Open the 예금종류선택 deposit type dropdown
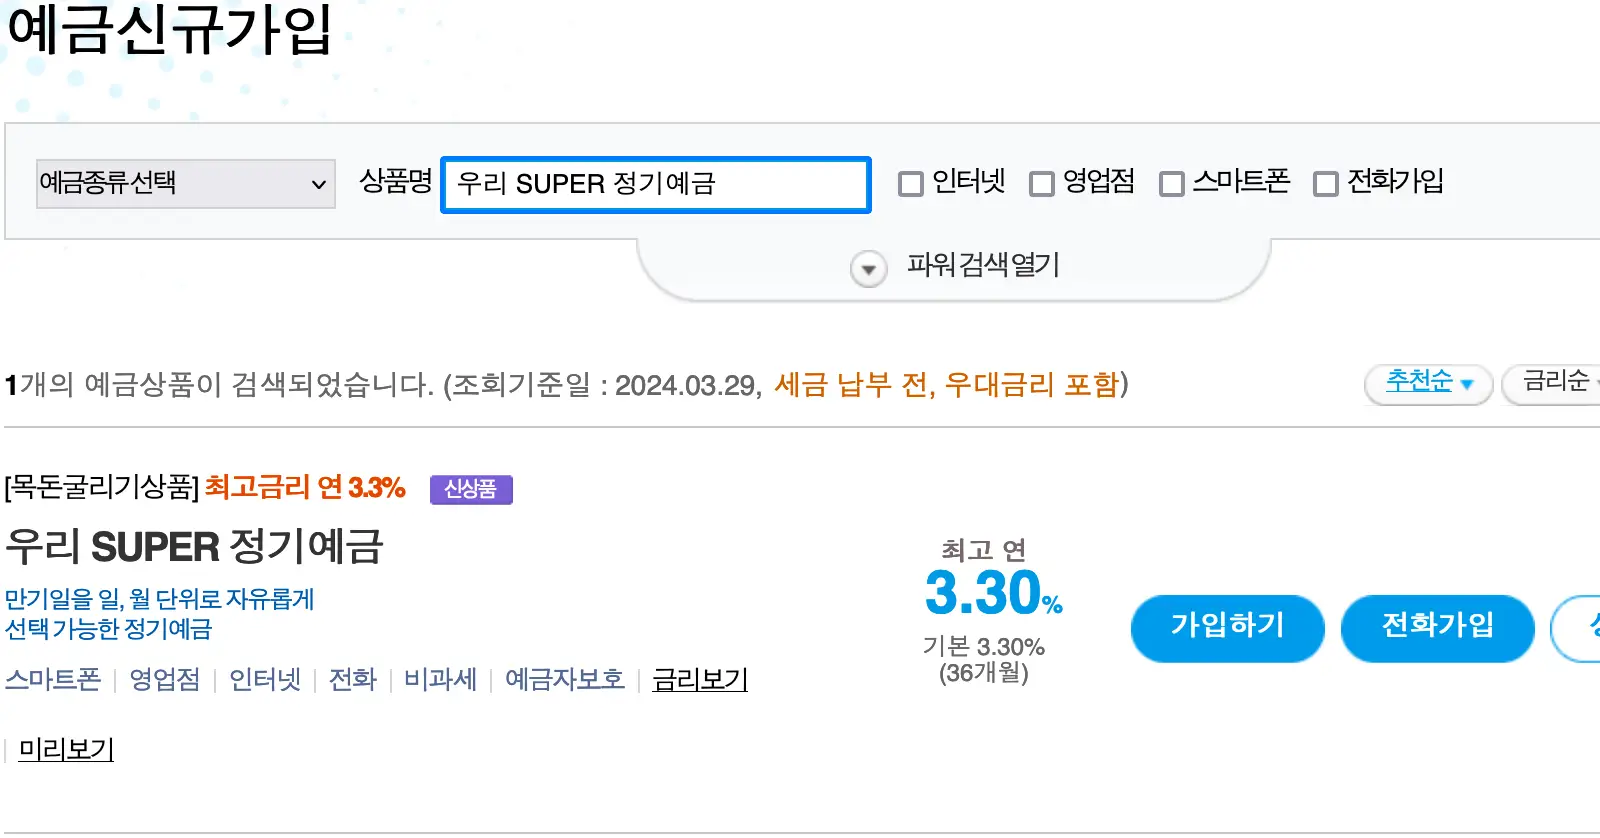The height and width of the screenshot is (838, 1600). click(185, 183)
